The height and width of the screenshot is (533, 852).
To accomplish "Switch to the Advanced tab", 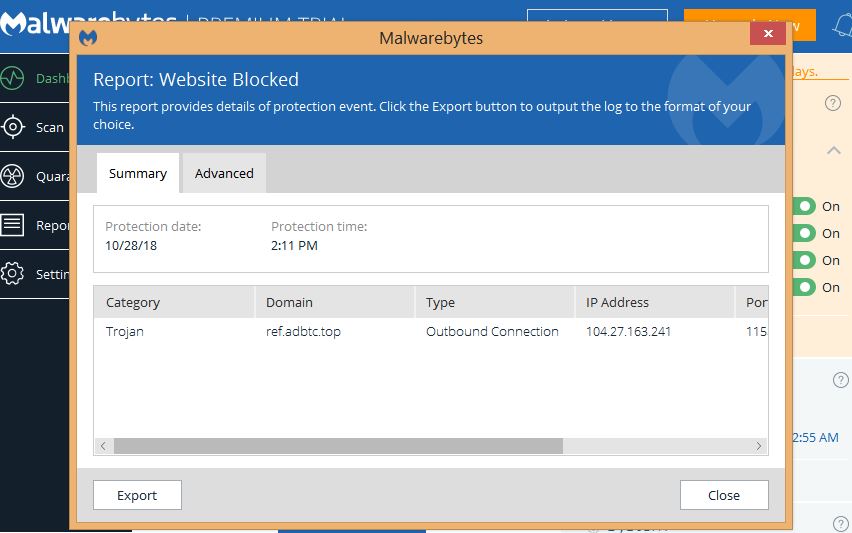I will click(224, 173).
